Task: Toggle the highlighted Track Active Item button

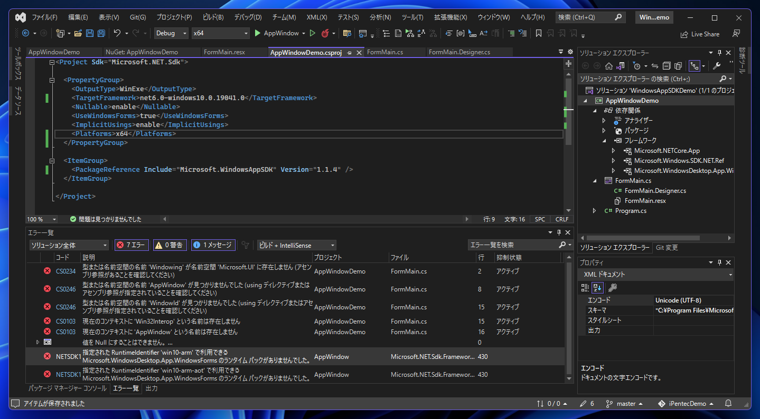Action: [694, 66]
